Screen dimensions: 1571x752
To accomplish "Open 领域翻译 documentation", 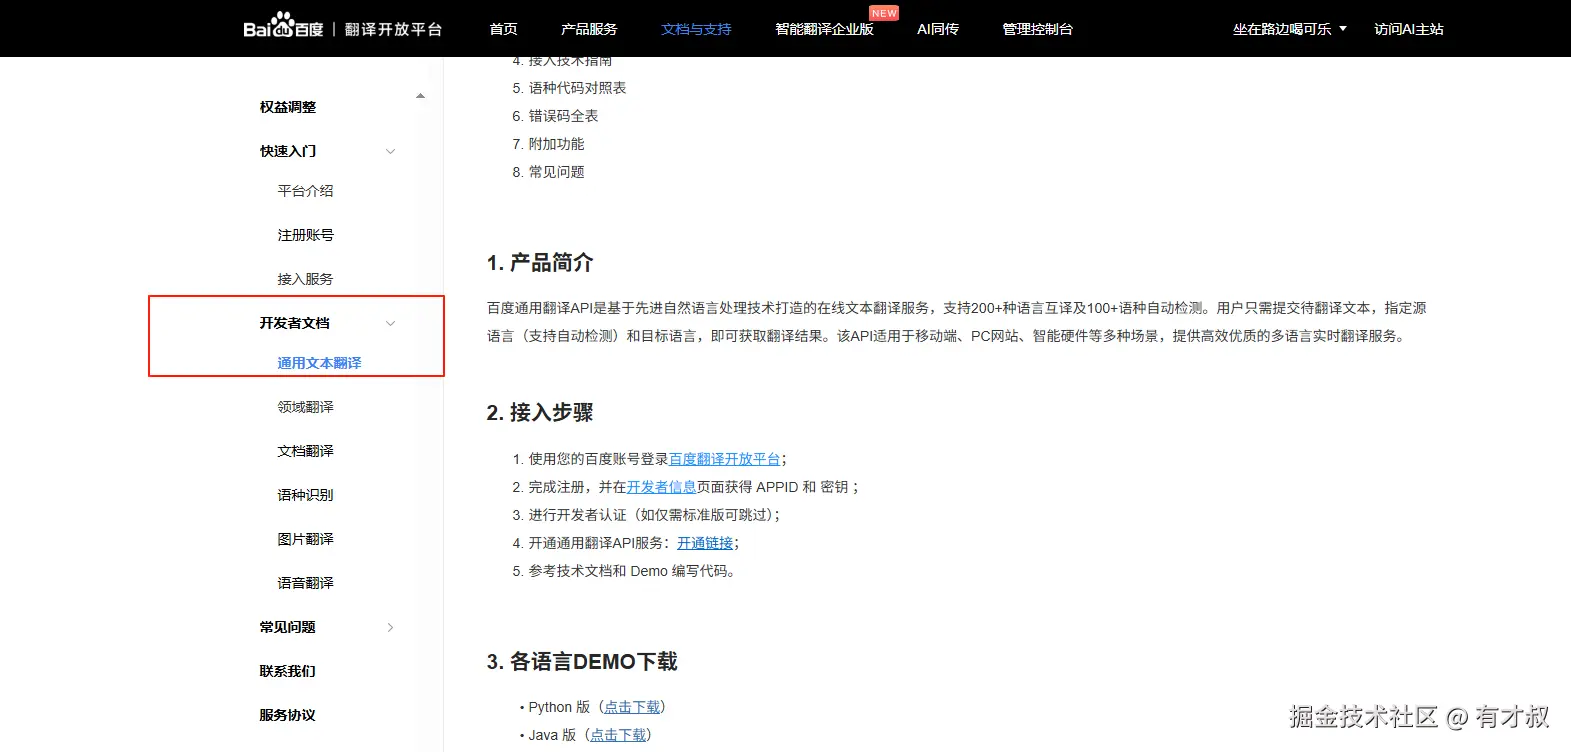I will (x=305, y=407).
